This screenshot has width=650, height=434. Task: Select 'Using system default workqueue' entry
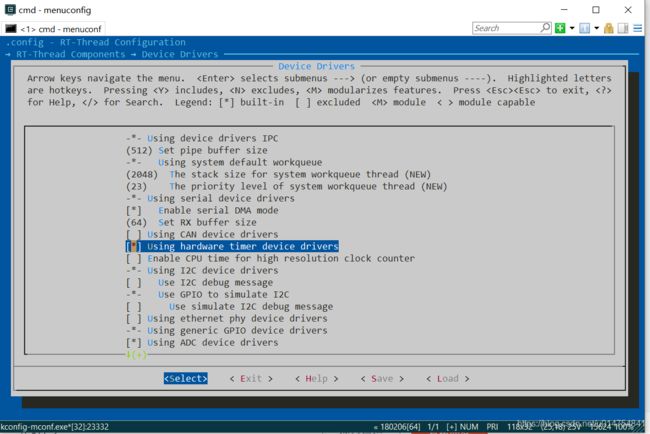pos(224,162)
